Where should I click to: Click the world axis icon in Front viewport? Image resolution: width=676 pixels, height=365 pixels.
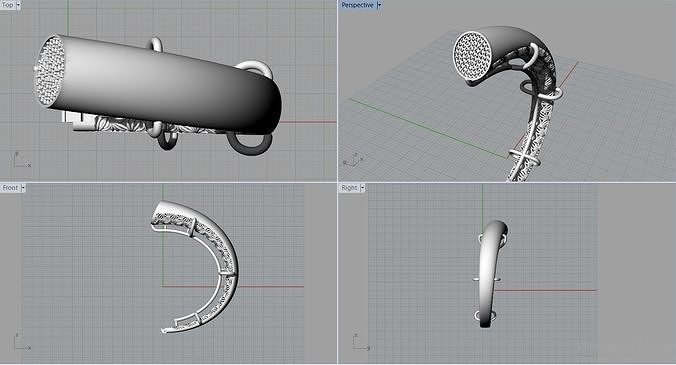click(x=21, y=342)
